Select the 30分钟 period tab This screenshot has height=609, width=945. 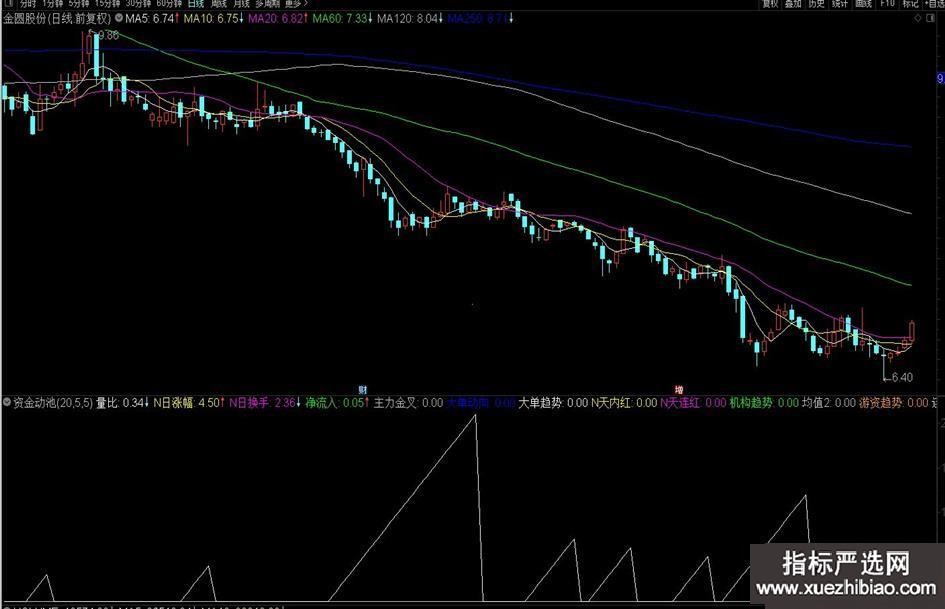(138, 3)
